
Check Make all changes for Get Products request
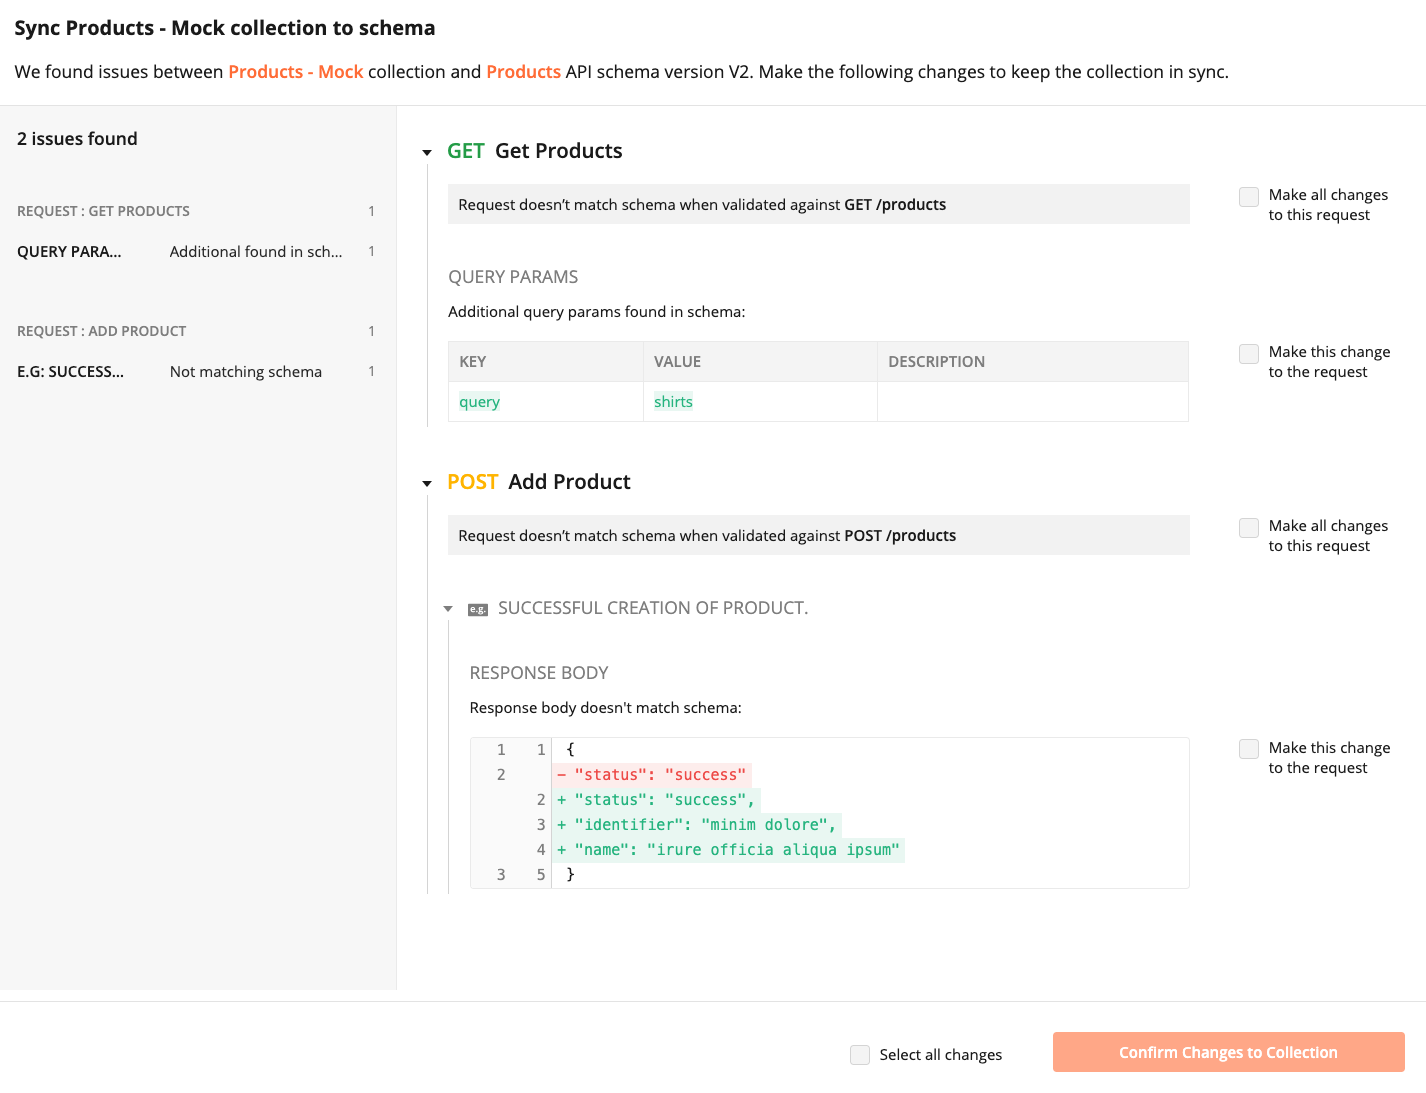pos(1249,197)
